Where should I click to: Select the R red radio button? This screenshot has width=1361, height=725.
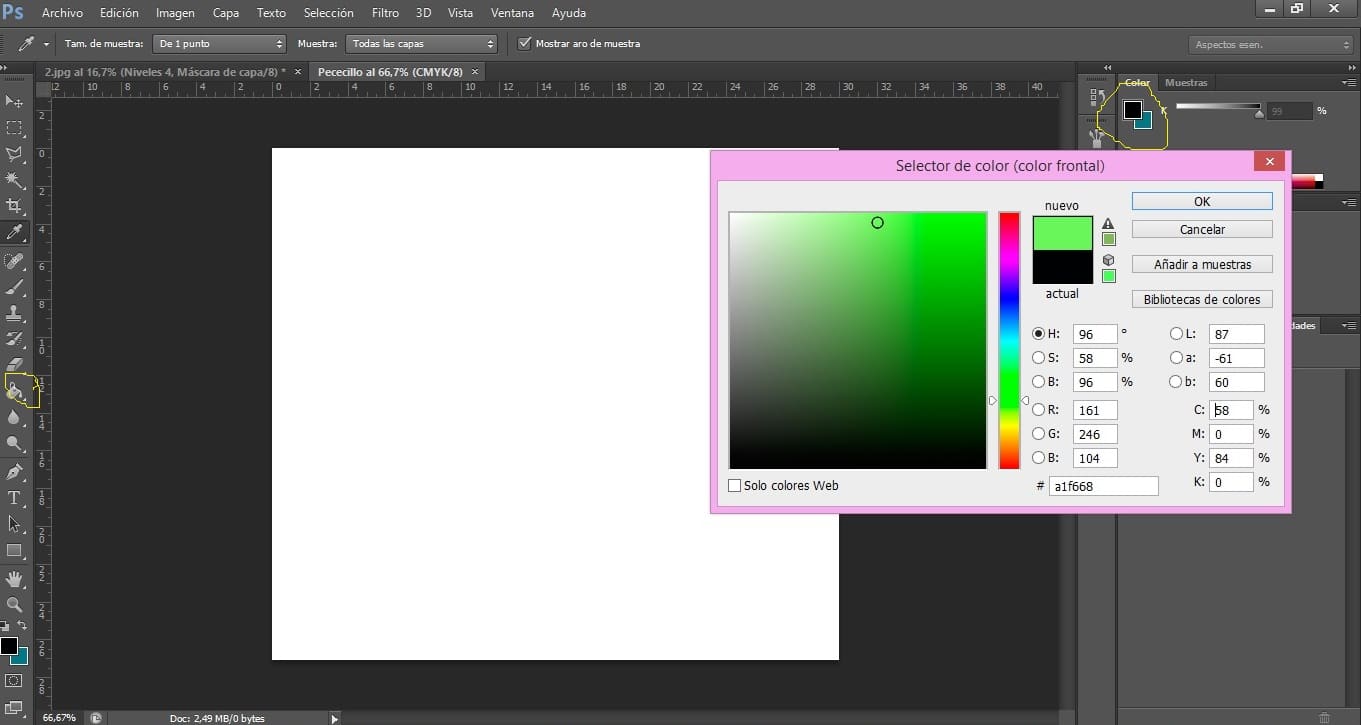1038,410
